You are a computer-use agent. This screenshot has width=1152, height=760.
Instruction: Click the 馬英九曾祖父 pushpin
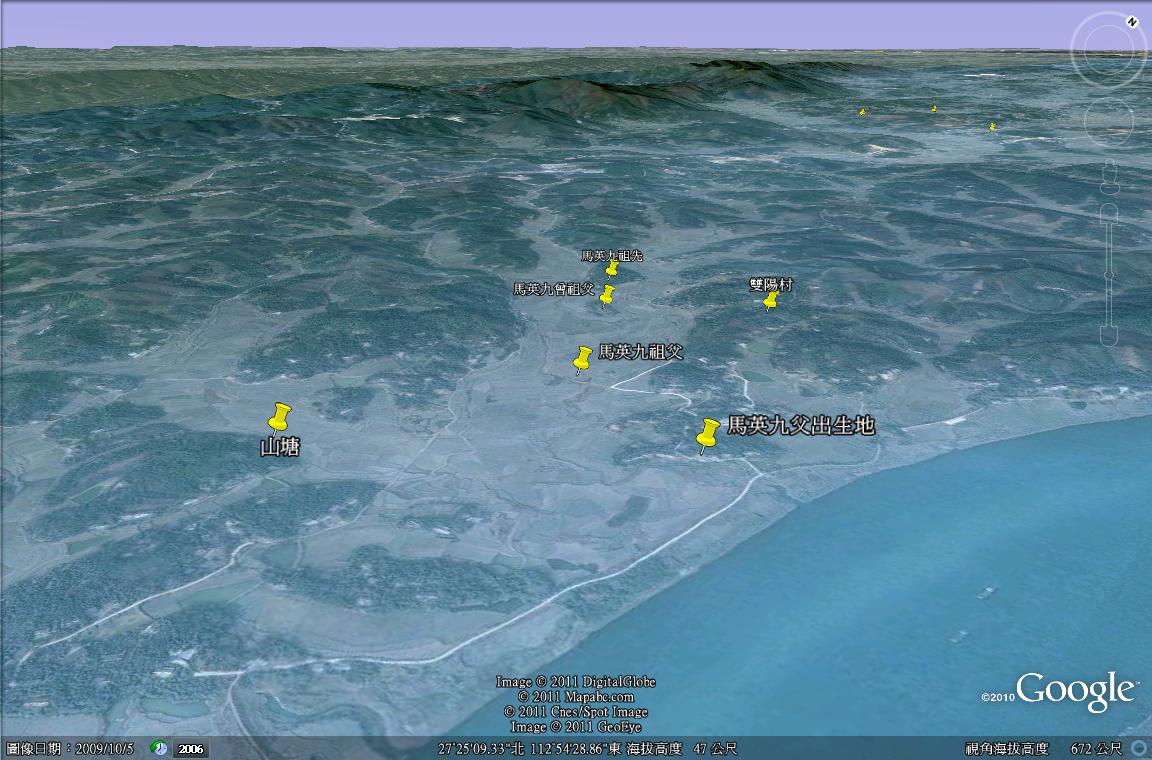(607, 295)
